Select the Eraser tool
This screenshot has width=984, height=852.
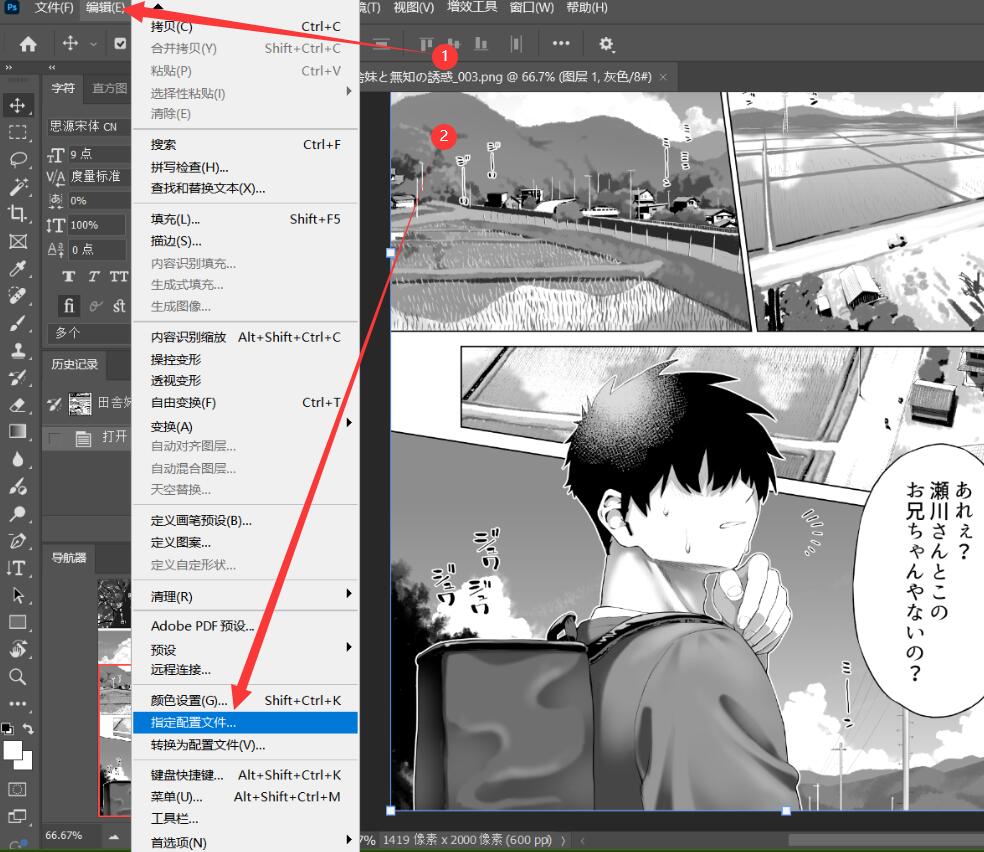click(18, 405)
